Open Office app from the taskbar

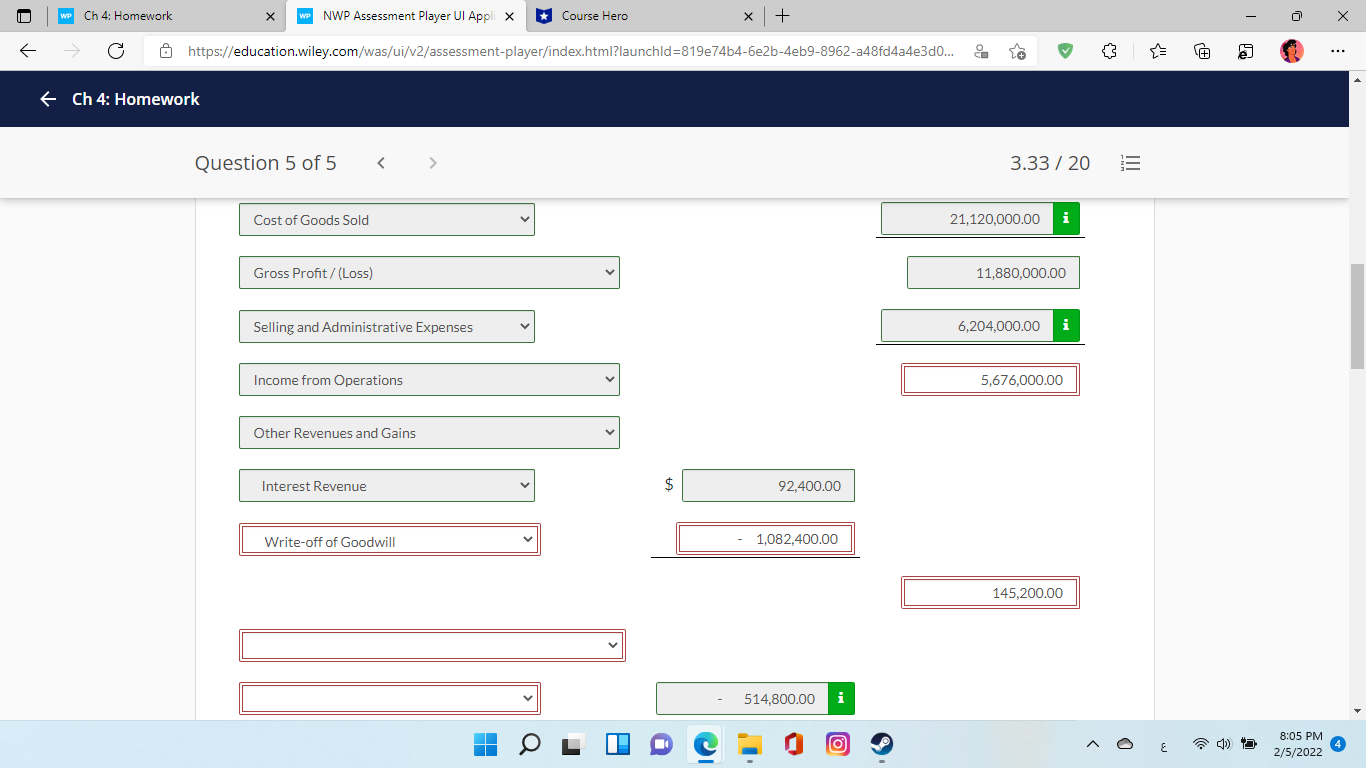(794, 744)
